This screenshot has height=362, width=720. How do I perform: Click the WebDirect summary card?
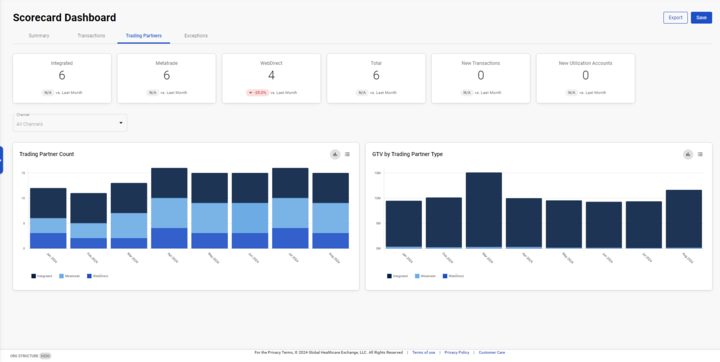coord(271,78)
